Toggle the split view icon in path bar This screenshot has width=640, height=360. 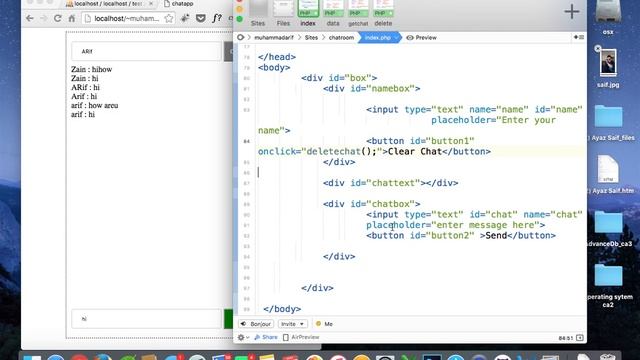[579, 37]
